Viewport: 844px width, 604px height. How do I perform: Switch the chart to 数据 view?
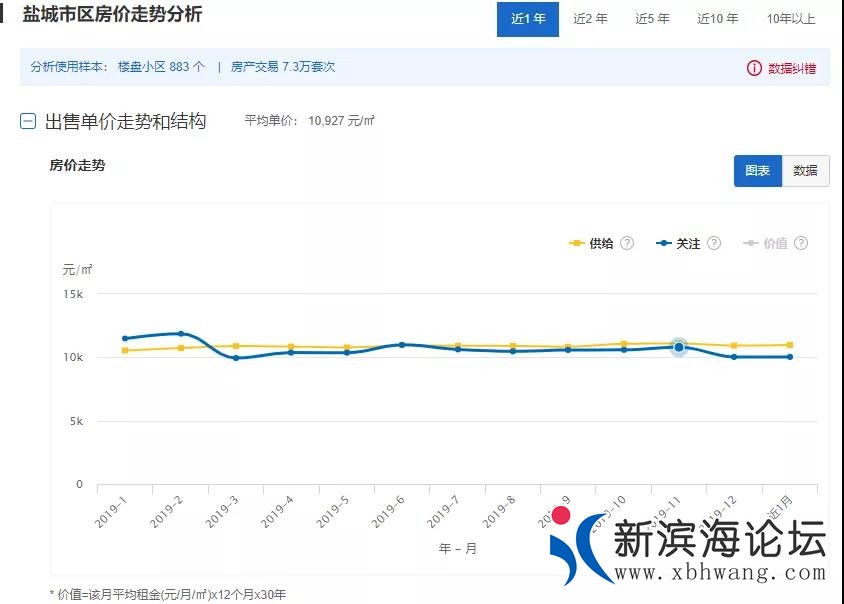tap(805, 170)
